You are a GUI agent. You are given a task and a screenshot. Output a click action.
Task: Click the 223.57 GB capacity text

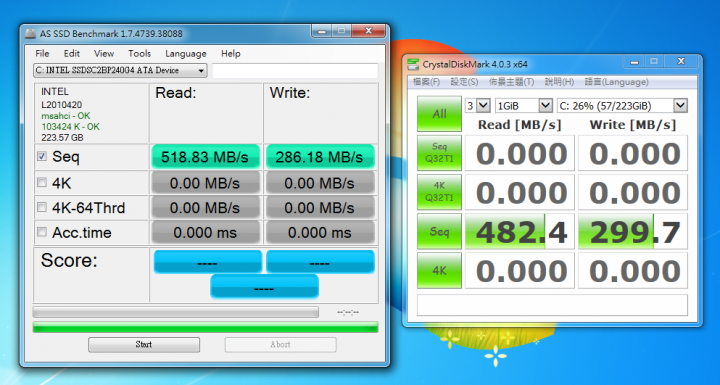(x=62, y=138)
